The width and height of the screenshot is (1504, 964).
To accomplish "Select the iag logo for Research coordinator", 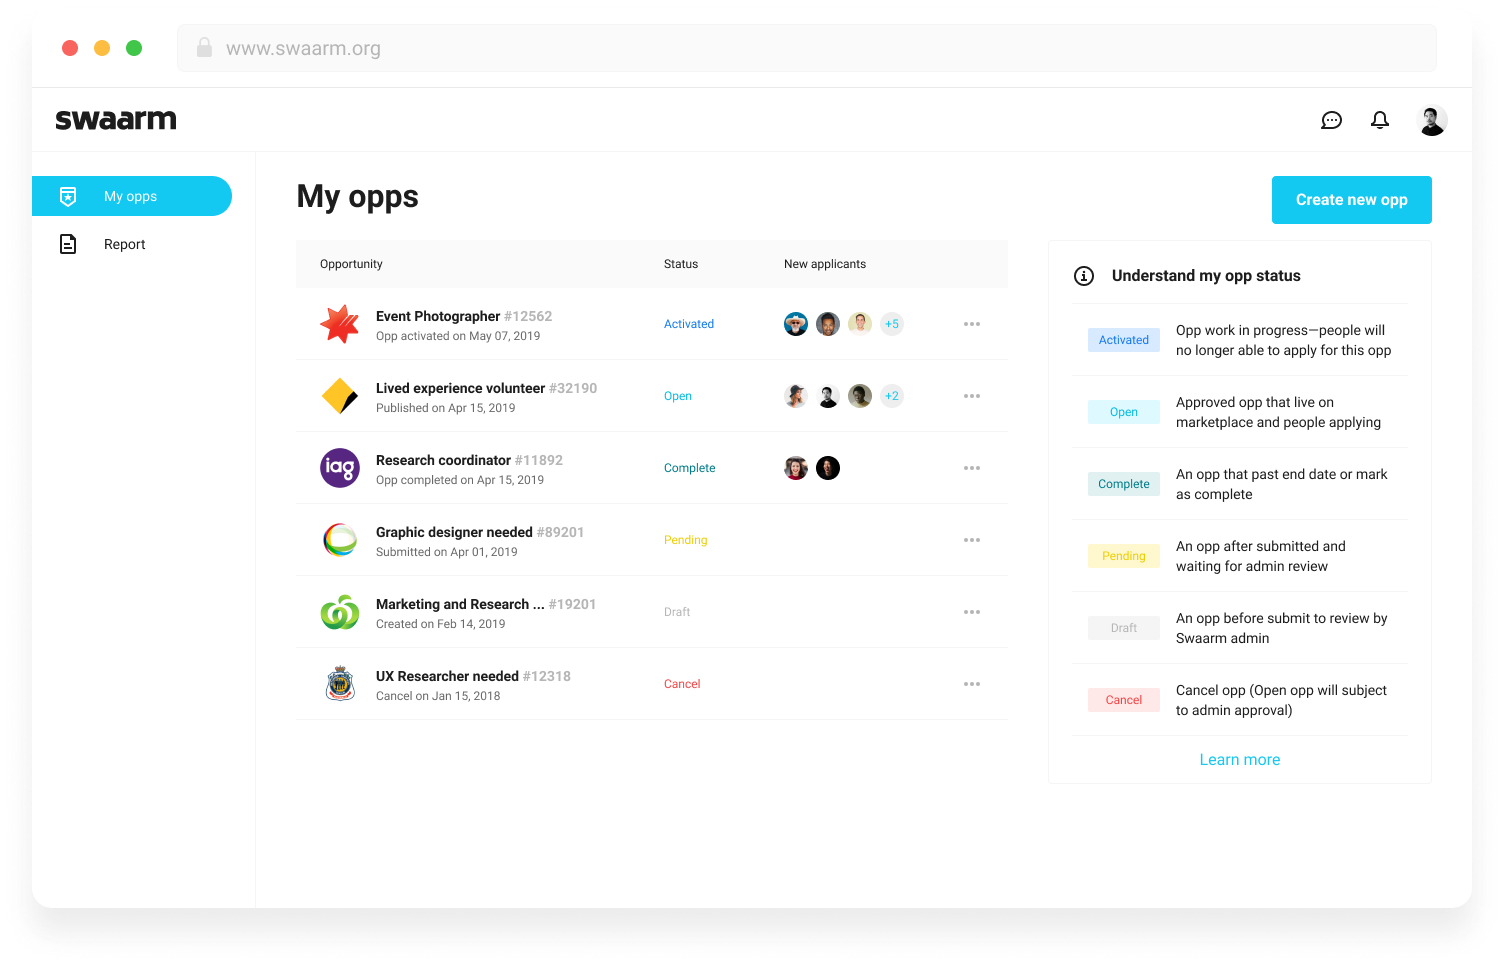I will (340, 467).
